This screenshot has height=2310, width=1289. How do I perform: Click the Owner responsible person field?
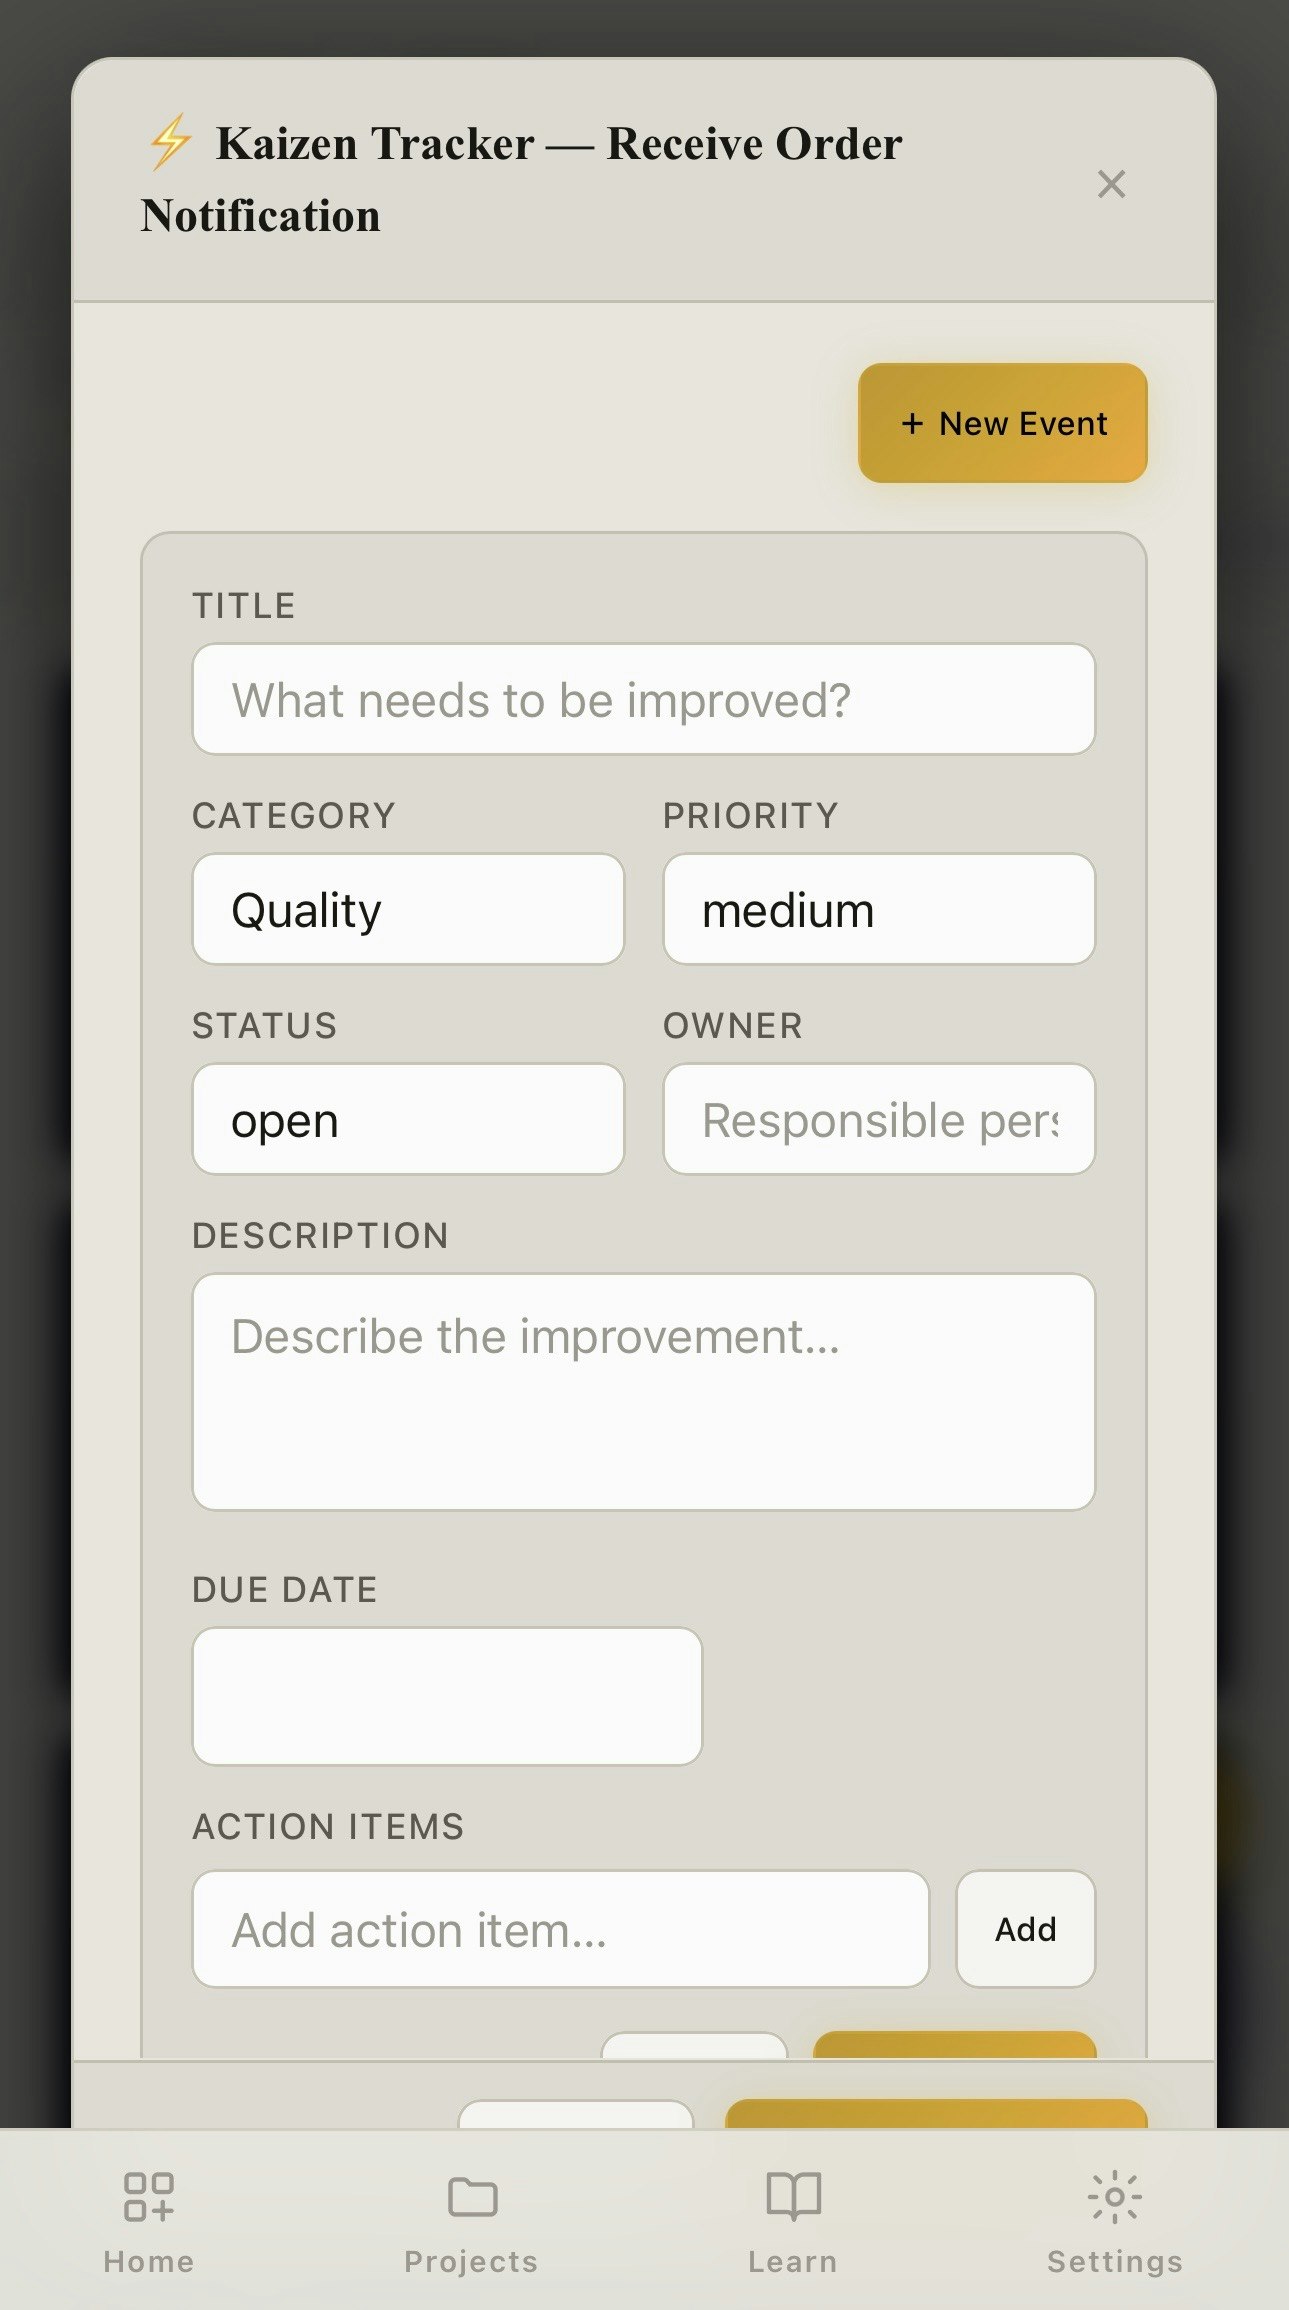pyautogui.click(x=878, y=1119)
